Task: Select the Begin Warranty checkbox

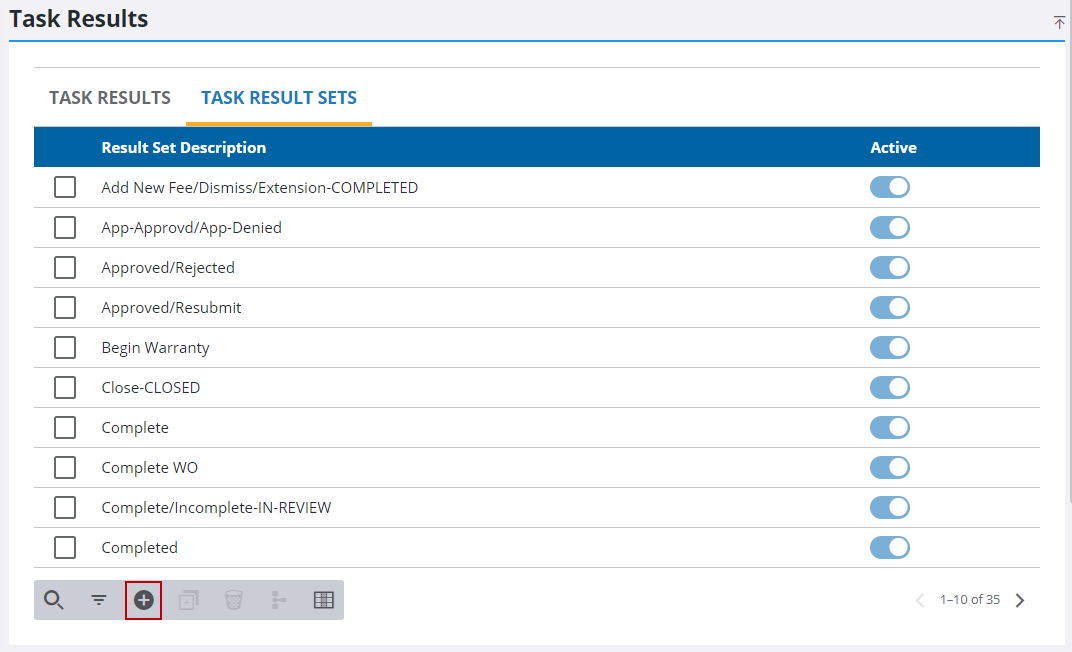Action: tap(65, 348)
